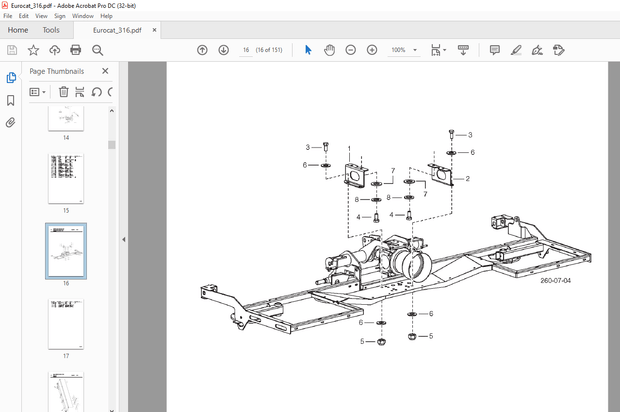Click the scrolling mode toolbar icon
Image resolution: width=620 pixels, height=412 pixels.
click(463, 50)
